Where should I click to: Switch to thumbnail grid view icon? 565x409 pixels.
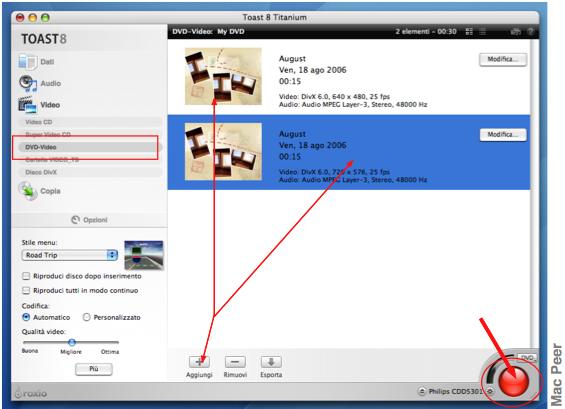(x=469, y=32)
